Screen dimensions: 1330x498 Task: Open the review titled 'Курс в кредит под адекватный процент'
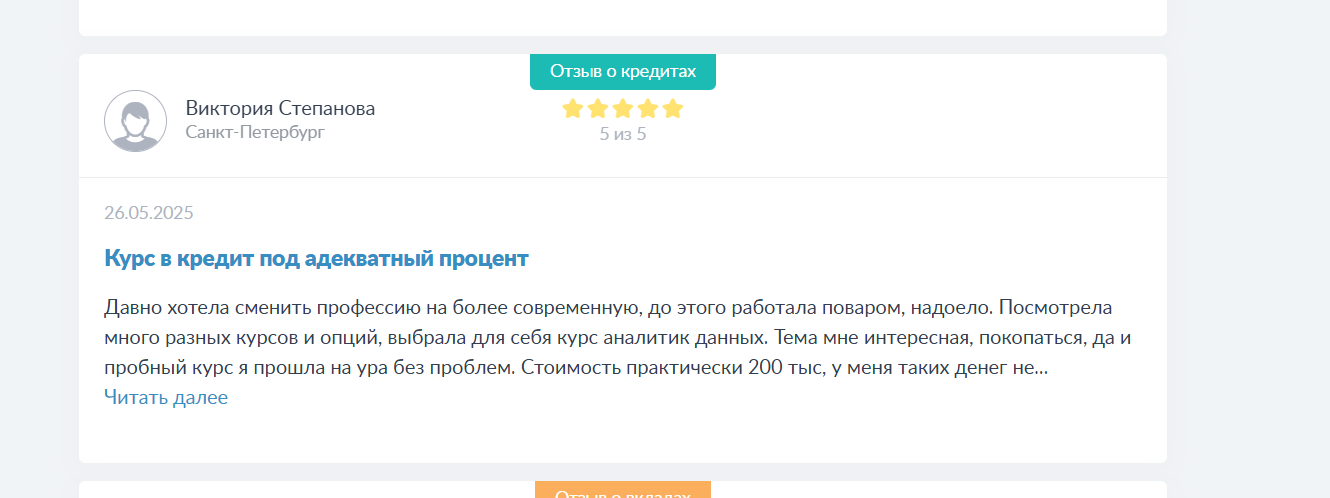click(x=316, y=259)
